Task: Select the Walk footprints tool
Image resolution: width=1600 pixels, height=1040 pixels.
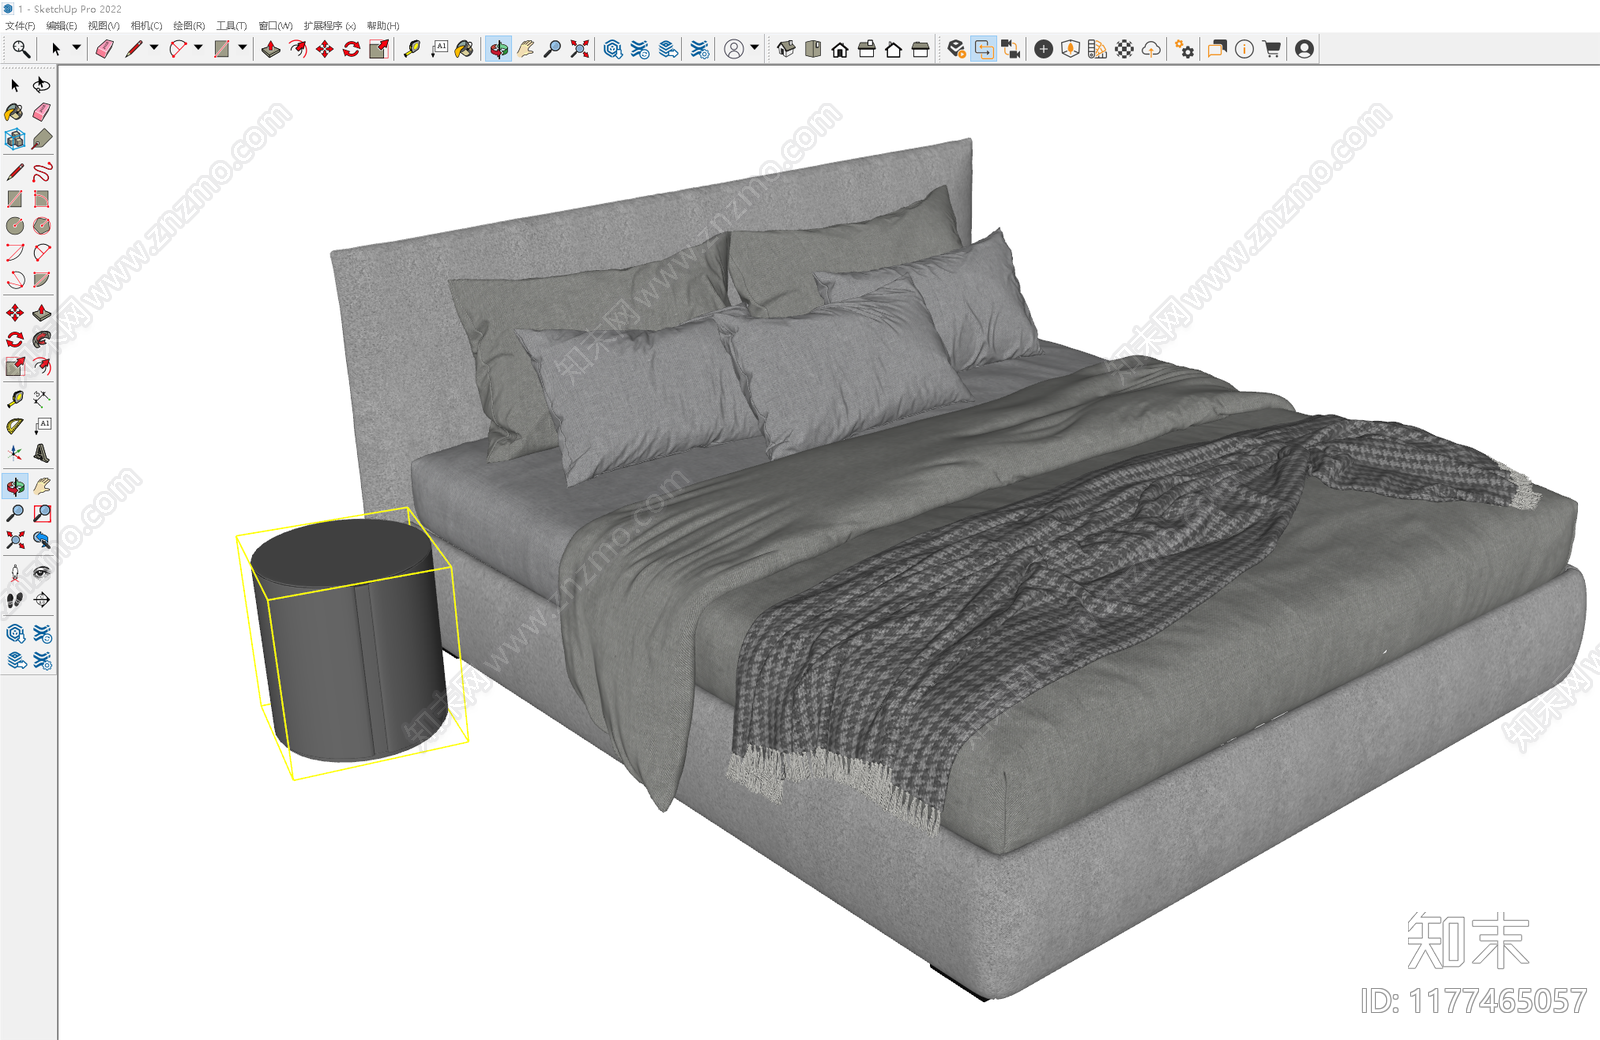Action: pyautogui.click(x=15, y=600)
